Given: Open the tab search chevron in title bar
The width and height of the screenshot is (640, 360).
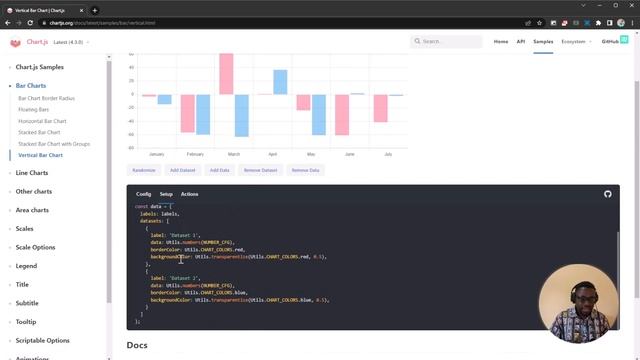Looking at the screenshot, I should pos(583,5).
